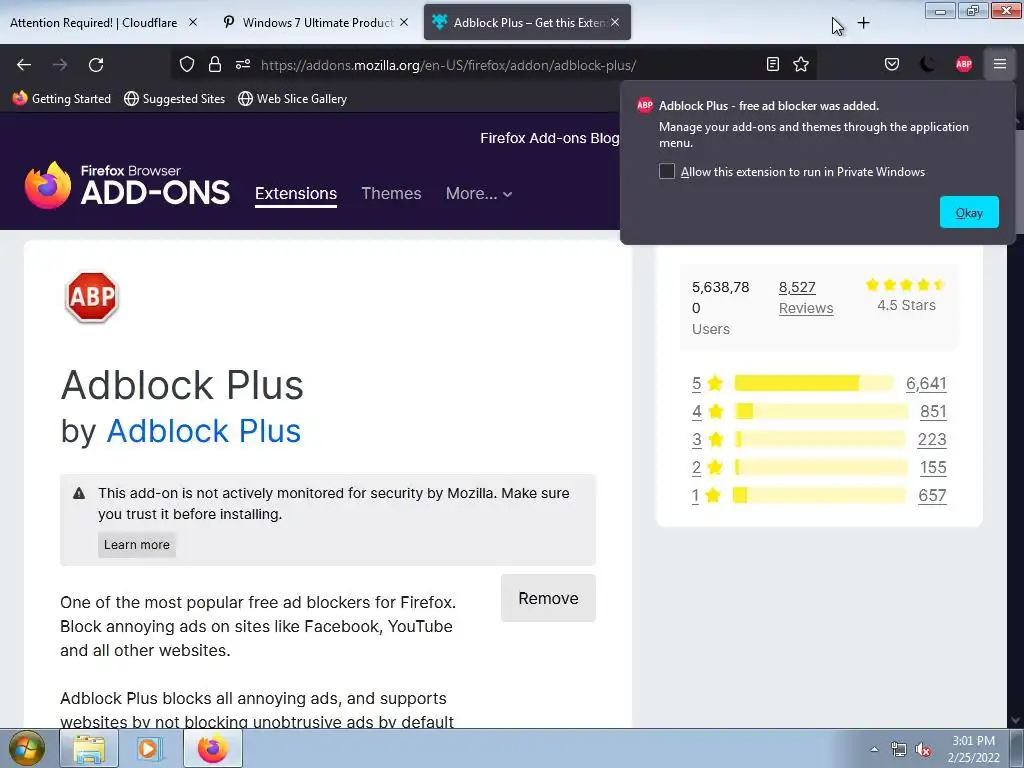Image resolution: width=1024 pixels, height=768 pixels.
Task: Click the 4-star rating bar
Action: 821,411
